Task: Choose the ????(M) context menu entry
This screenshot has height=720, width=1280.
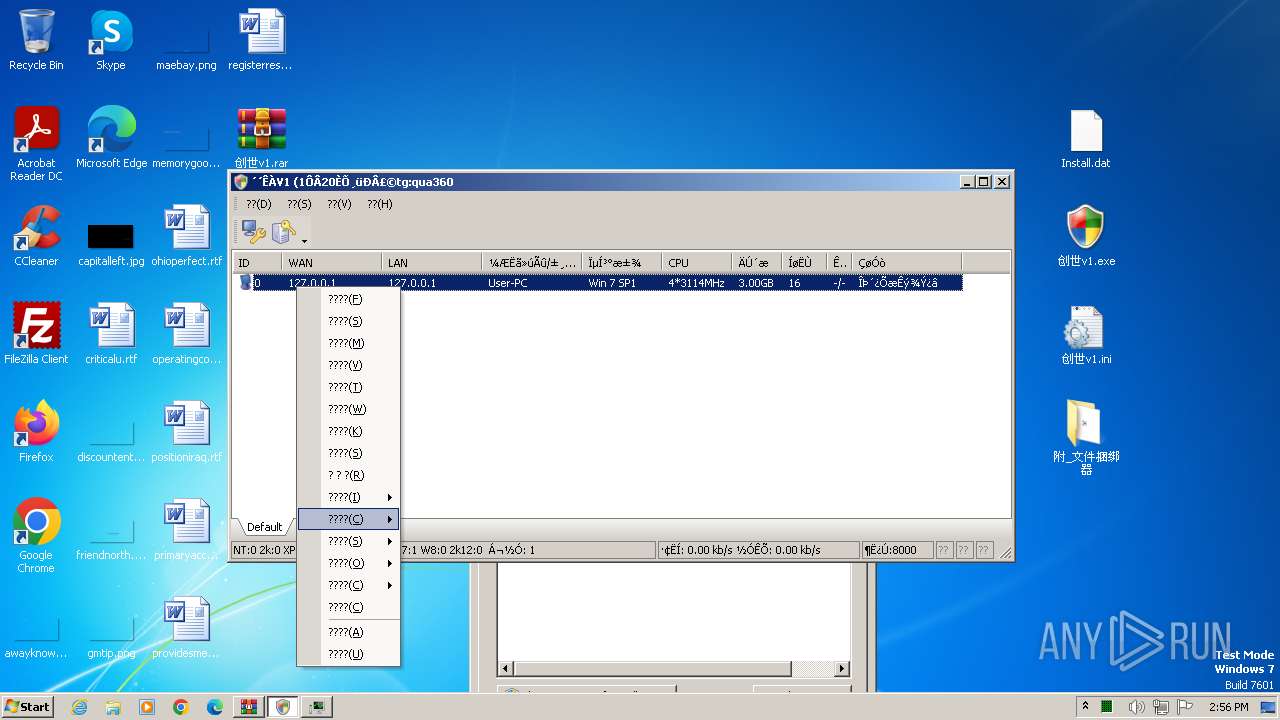Action: 348,343
